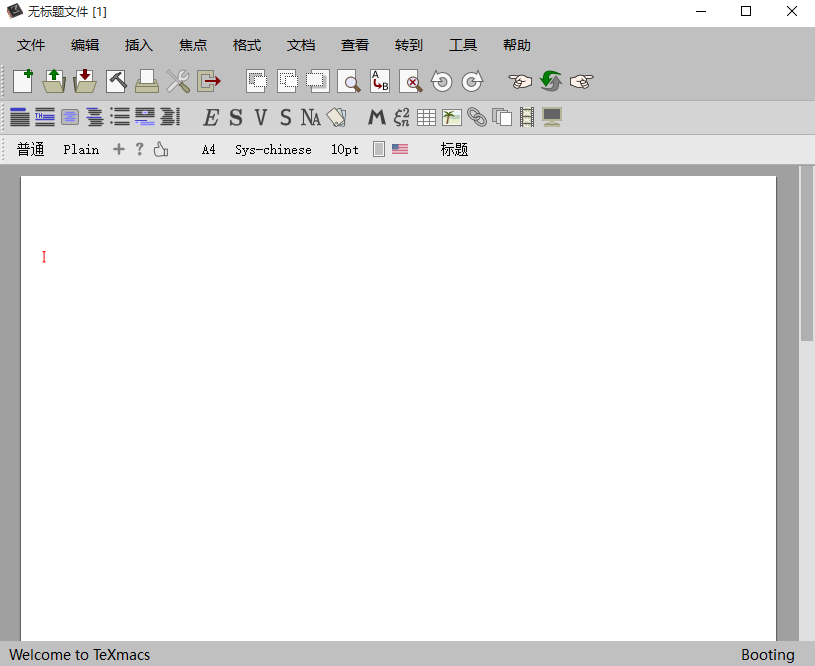Insert a hyperlink using the chain icon

477,118
